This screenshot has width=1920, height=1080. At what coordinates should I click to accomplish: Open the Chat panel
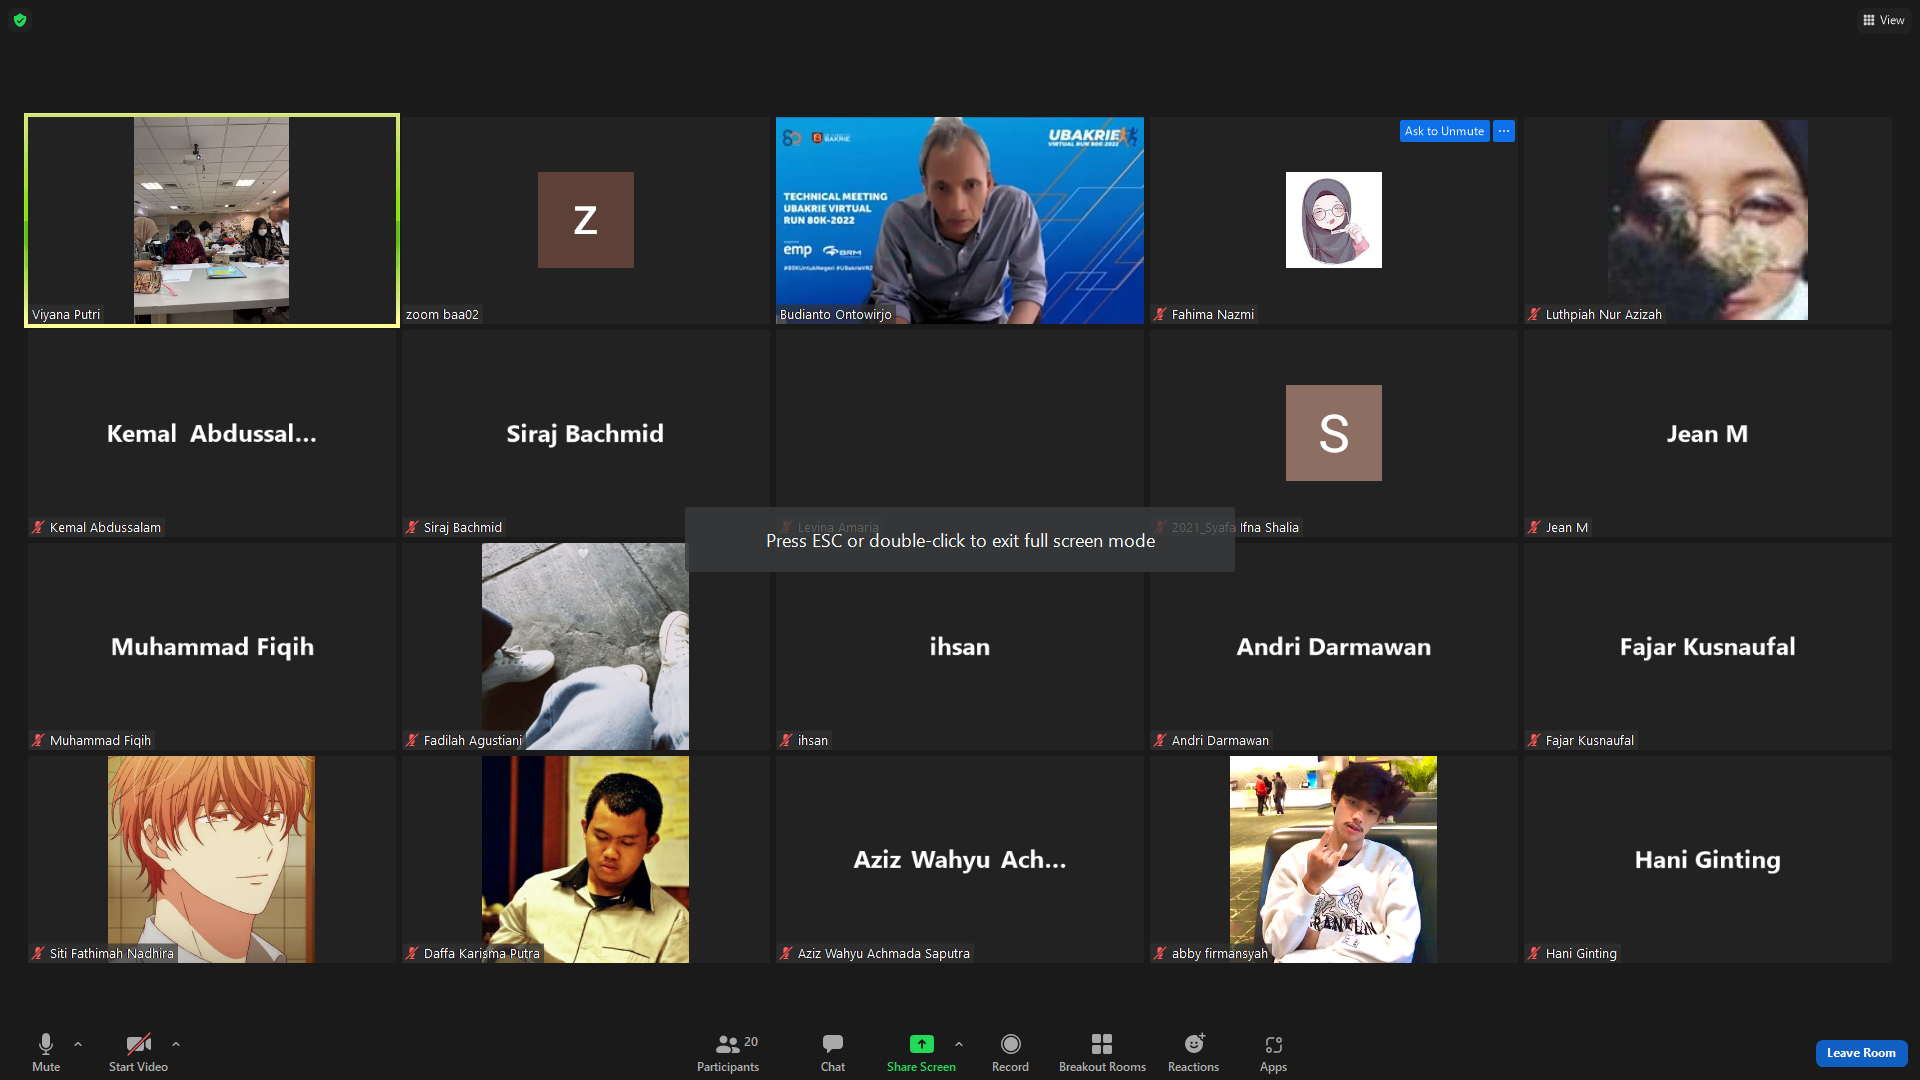click(x=833, y=1053)
